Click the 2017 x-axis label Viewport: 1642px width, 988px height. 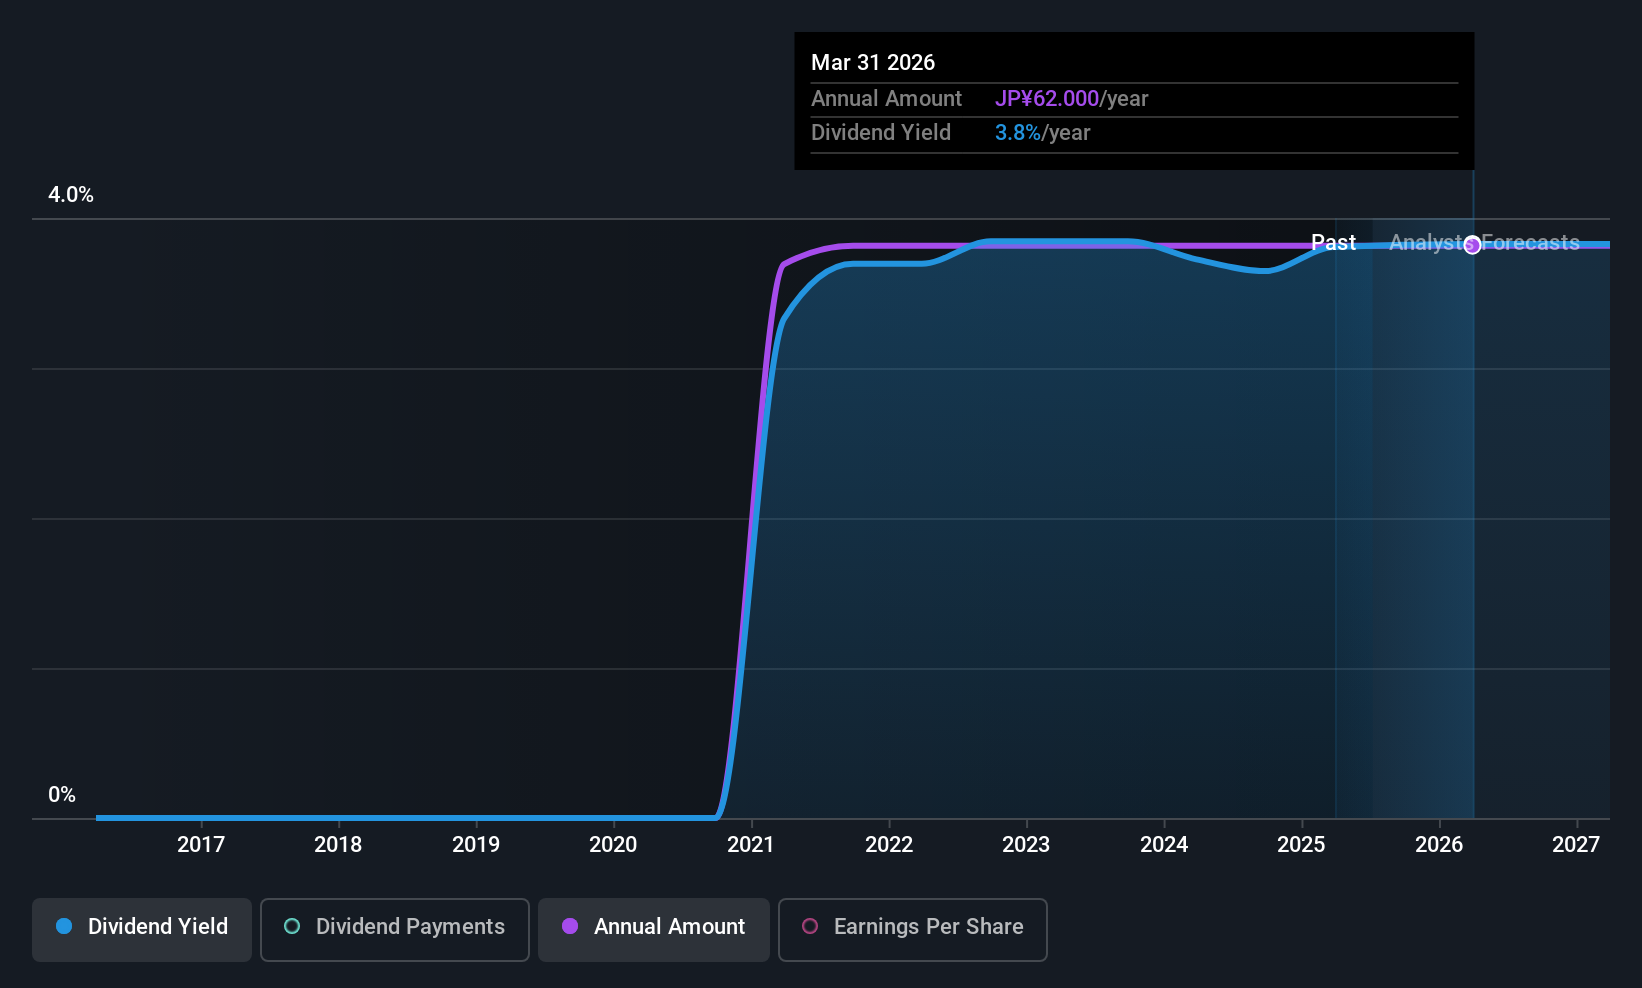(x=201, y=845)
